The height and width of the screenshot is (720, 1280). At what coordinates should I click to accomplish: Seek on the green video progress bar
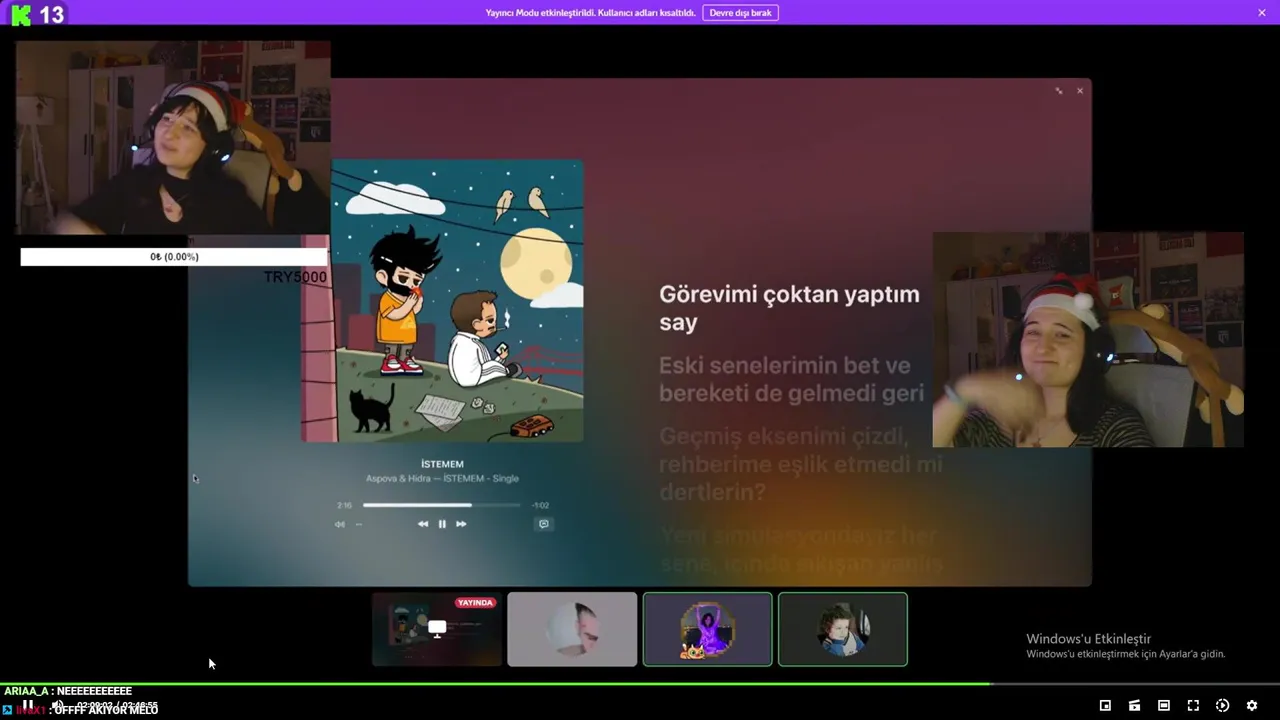click(640, 684)
